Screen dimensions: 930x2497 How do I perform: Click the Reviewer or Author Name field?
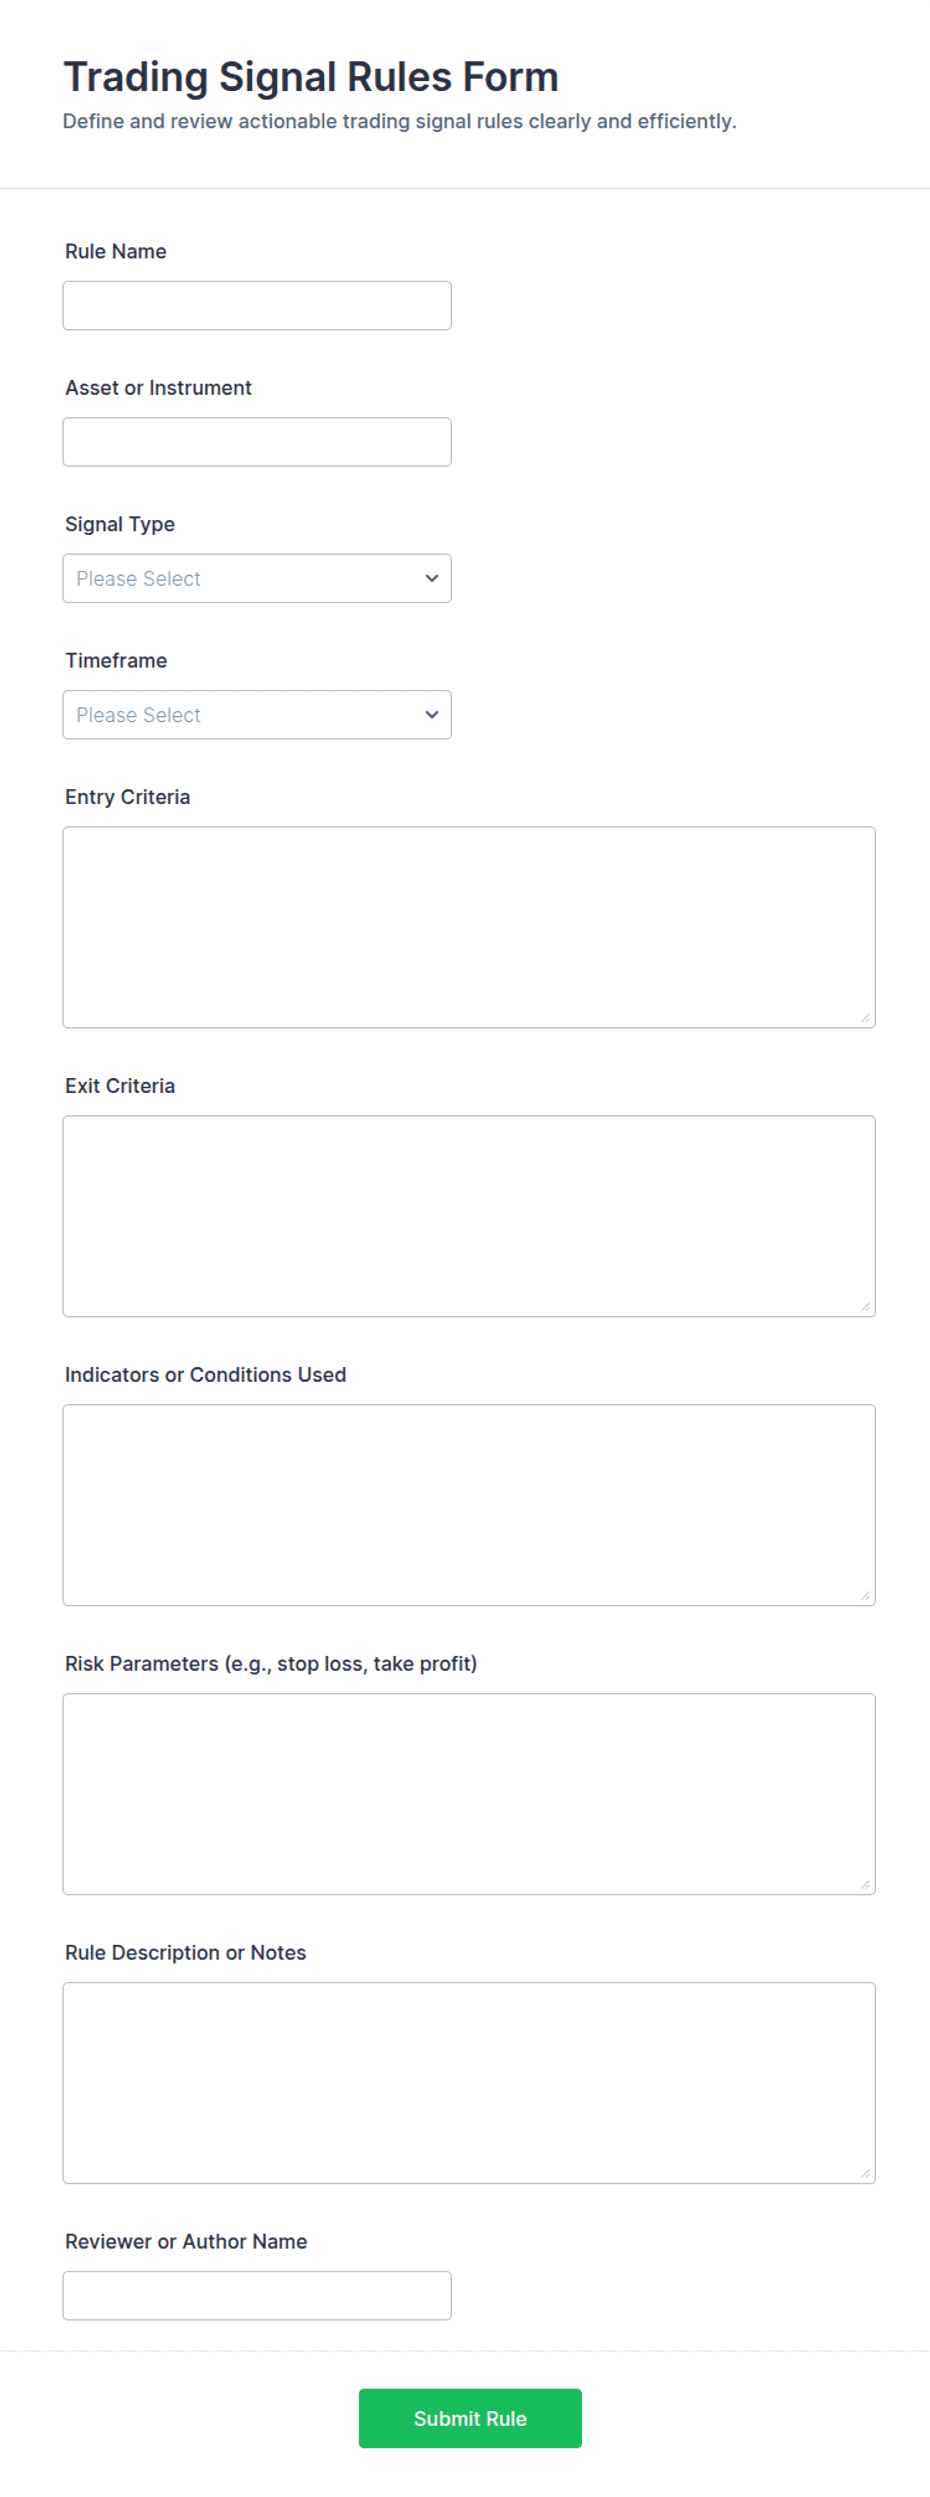point(257,2296)
